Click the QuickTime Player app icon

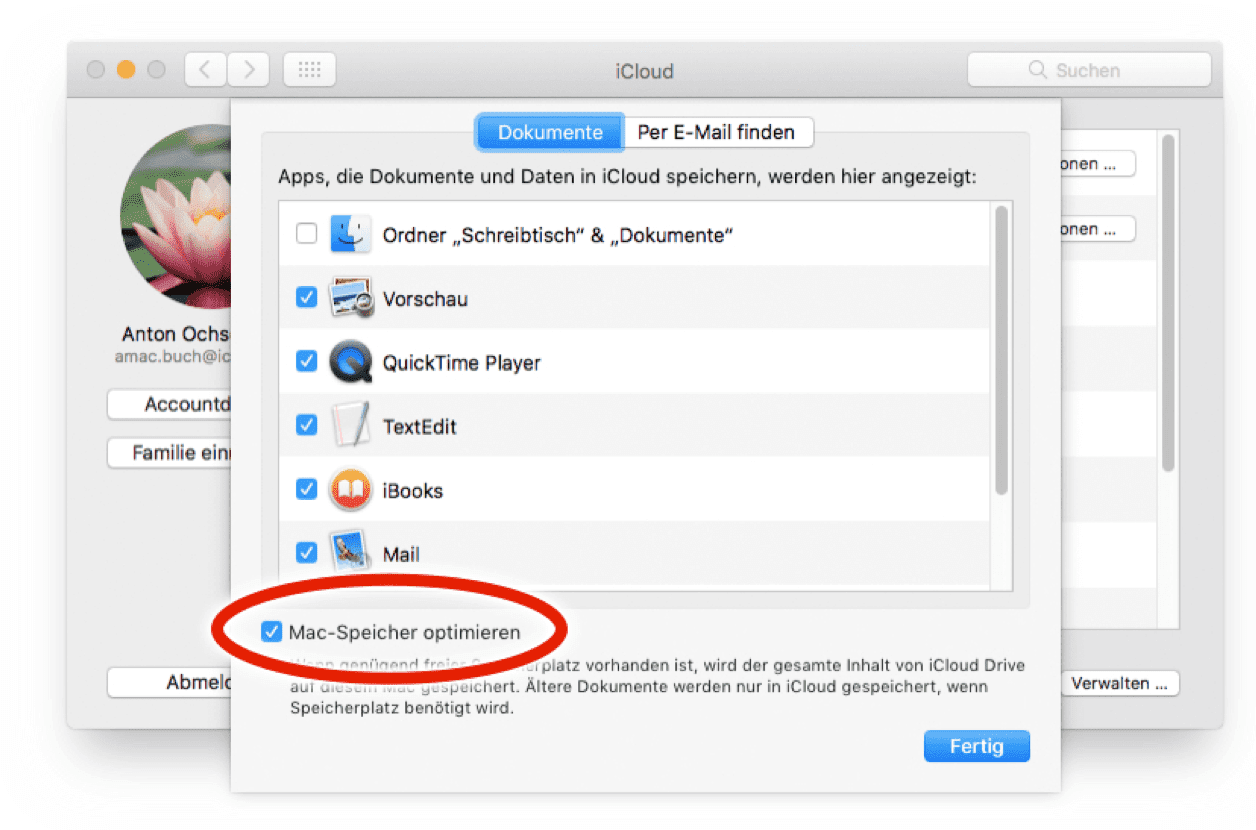tap(350, 362)
